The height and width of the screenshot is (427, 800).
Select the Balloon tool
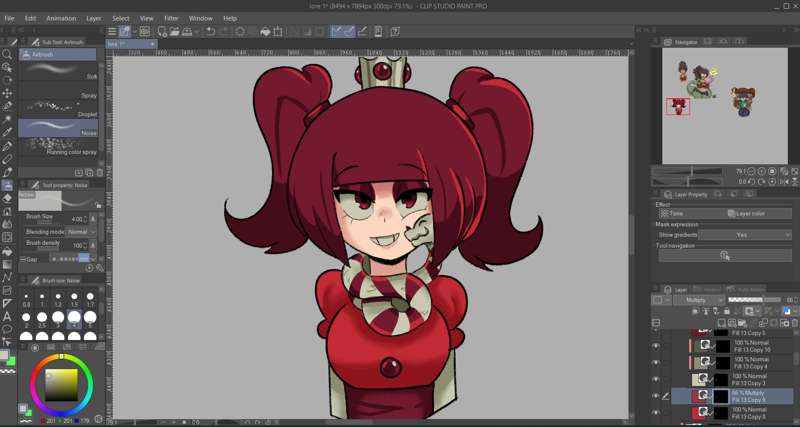tap(7, 330)
